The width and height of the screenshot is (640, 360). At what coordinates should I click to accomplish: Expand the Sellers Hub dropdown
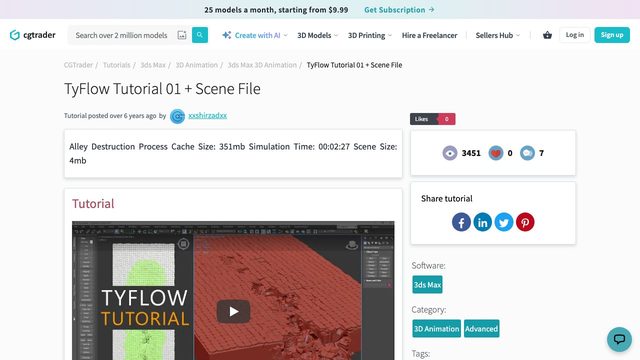(x=498, y=36)
